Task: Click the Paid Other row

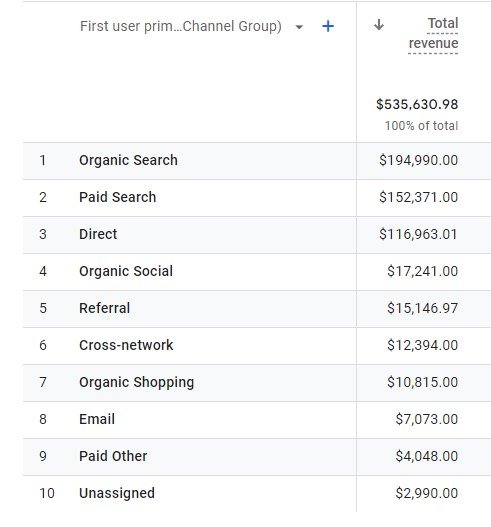Action: click(x=257, y=456)
